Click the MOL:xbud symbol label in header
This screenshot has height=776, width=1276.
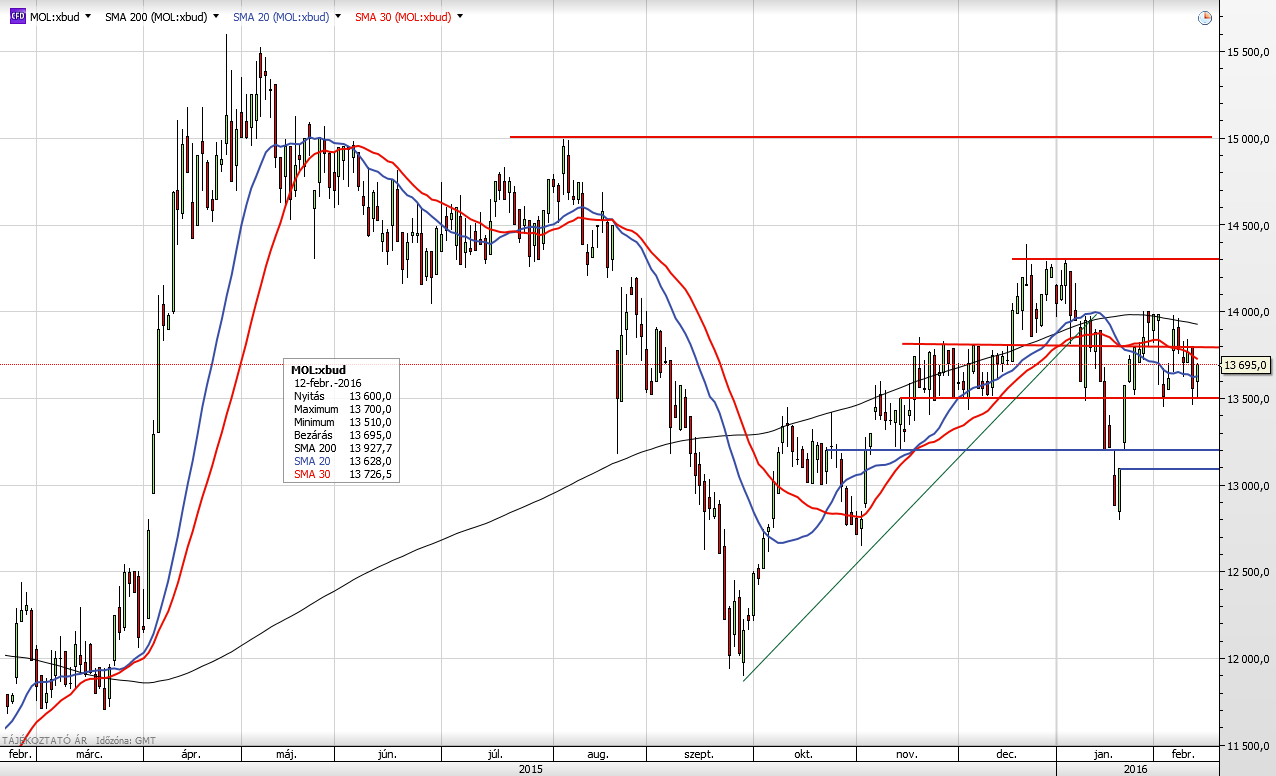pyautogui.click(x=56, y=17)
